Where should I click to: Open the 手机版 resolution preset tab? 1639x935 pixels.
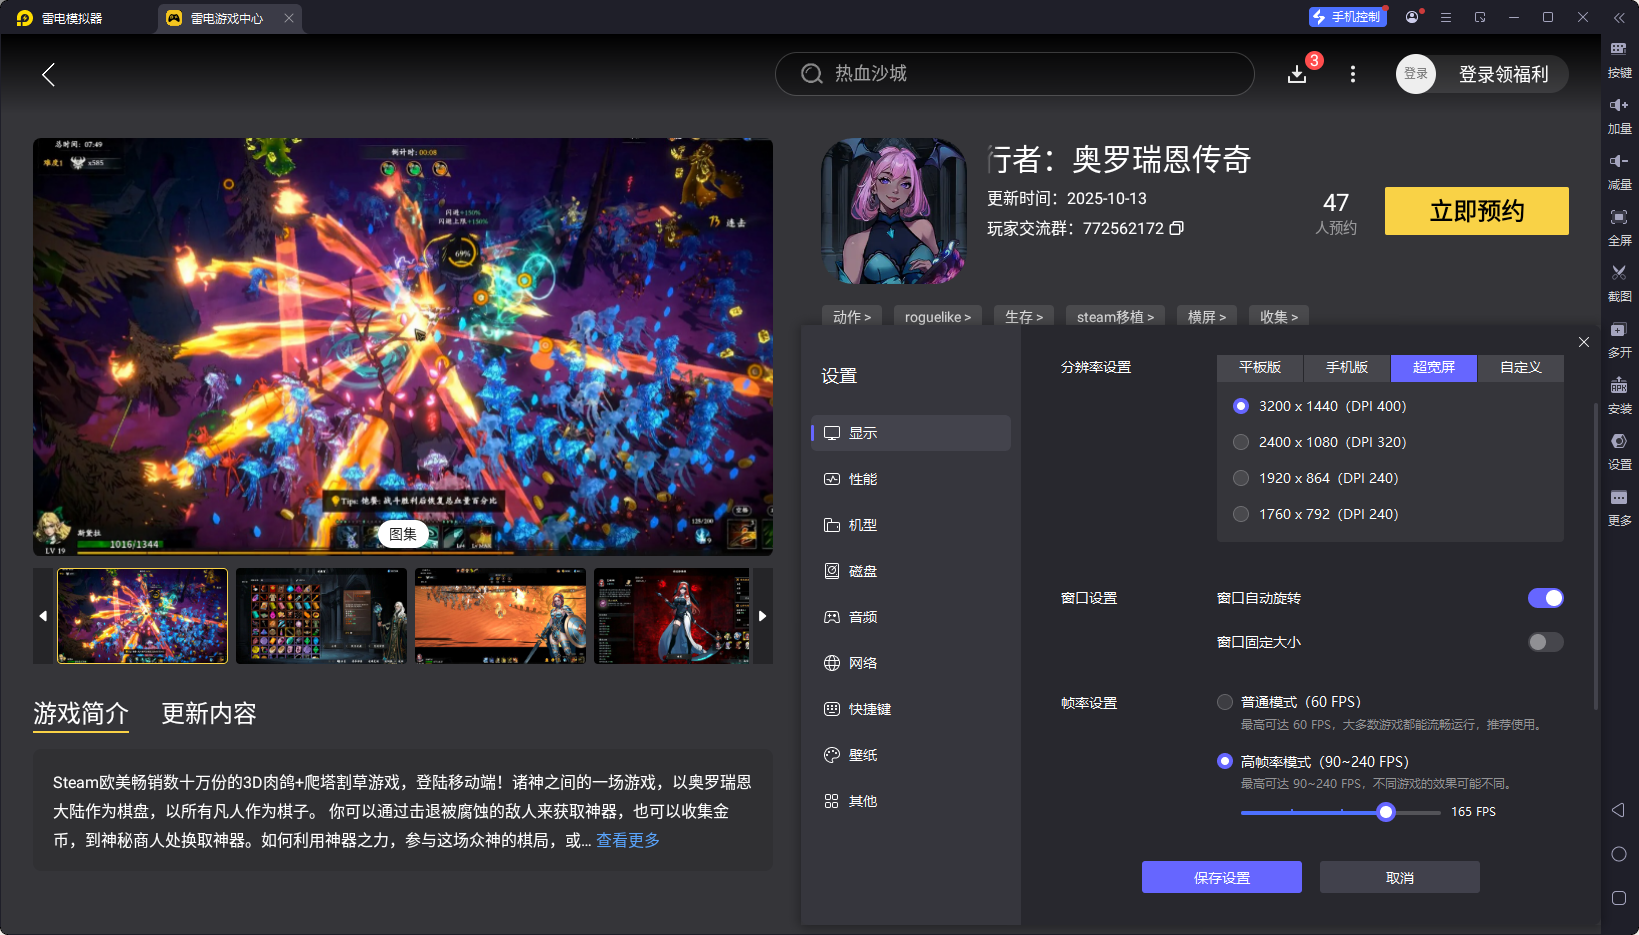1346,368
